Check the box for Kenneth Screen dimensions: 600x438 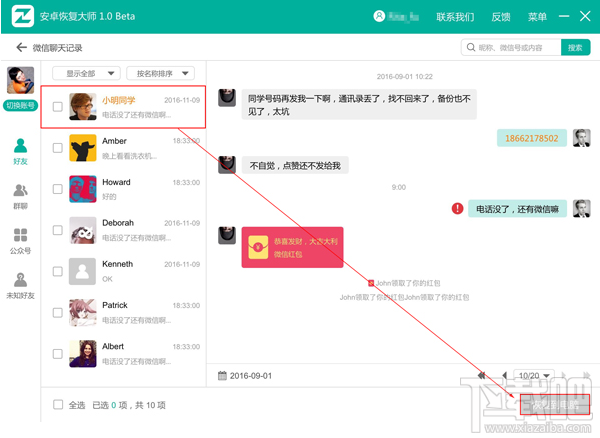[x=58, y=271]
